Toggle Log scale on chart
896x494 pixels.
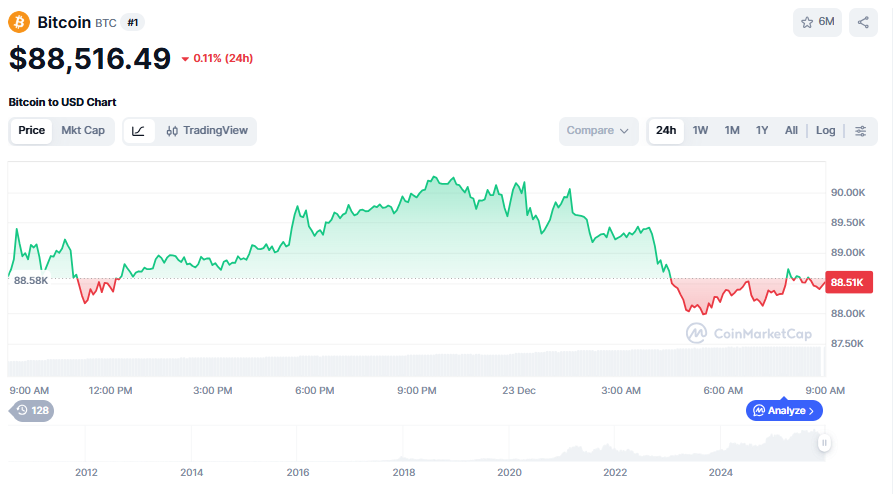[x=825, y=131]
